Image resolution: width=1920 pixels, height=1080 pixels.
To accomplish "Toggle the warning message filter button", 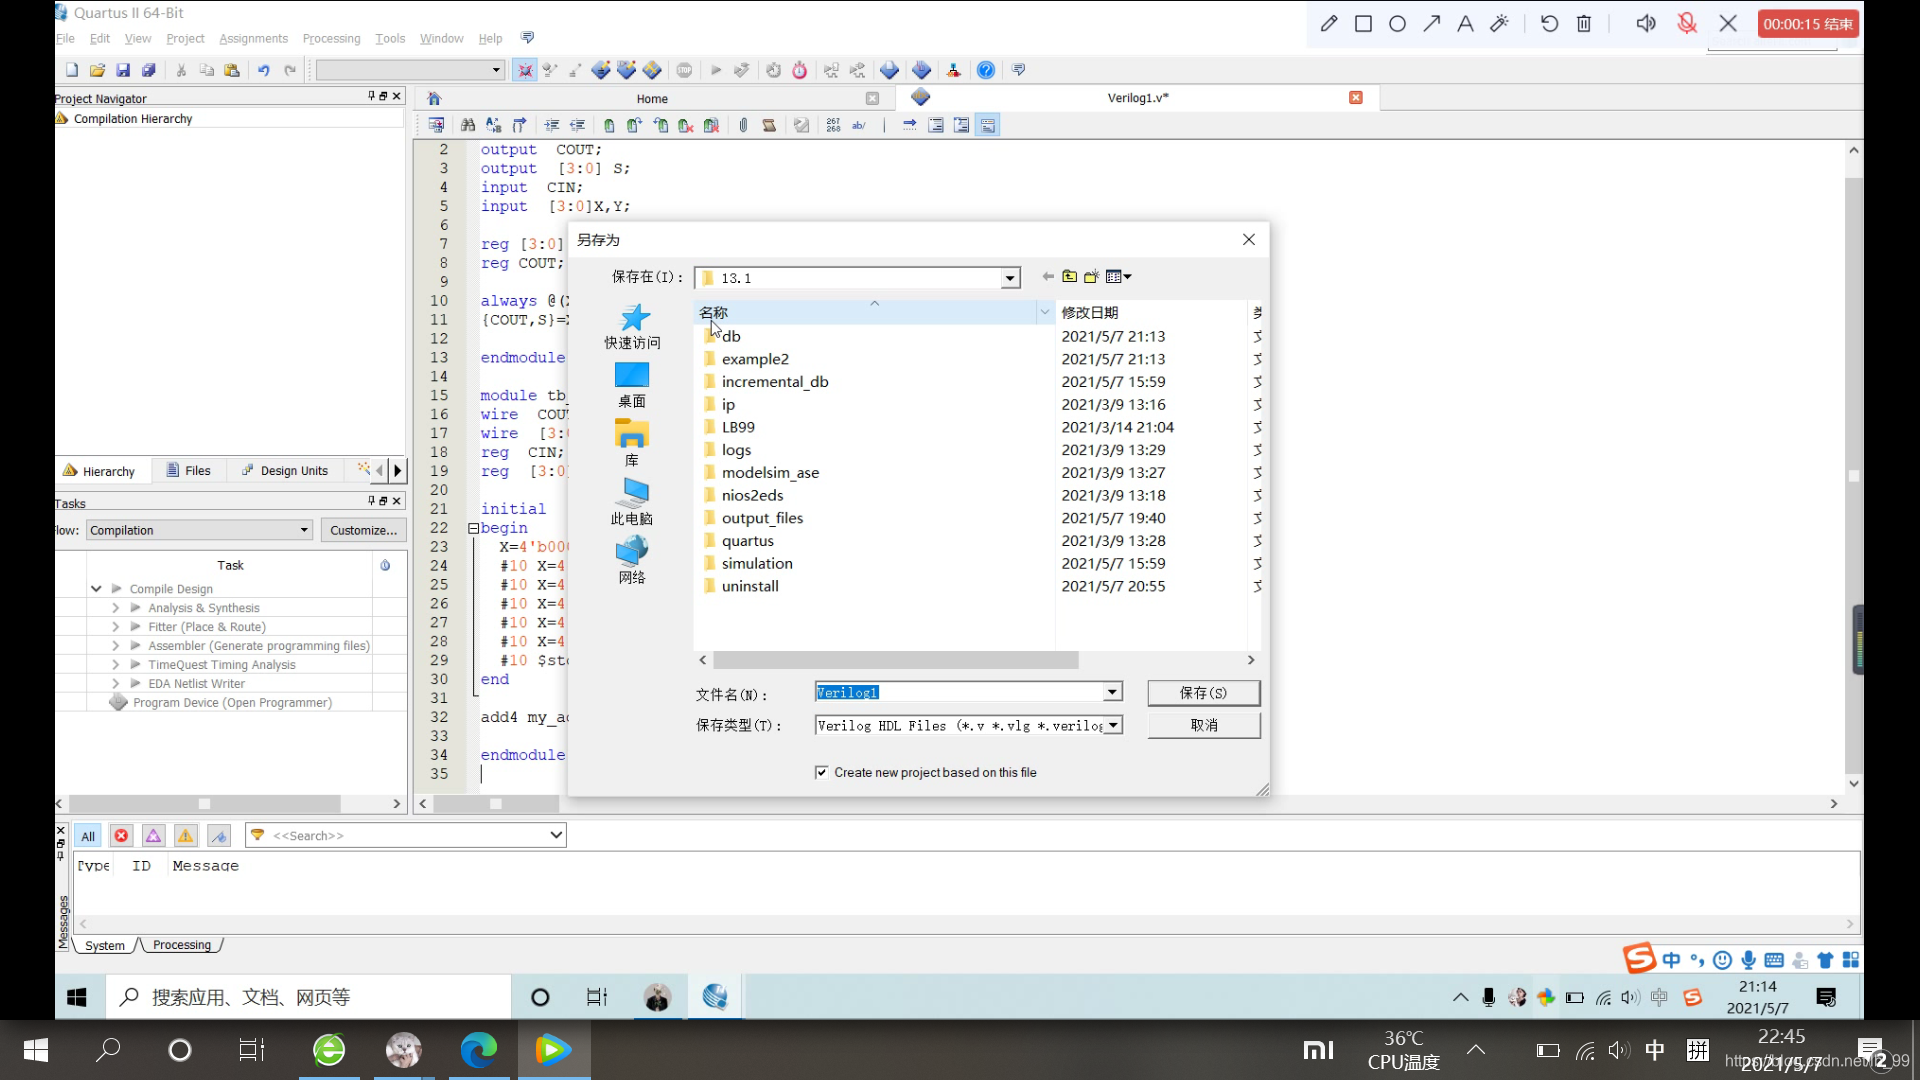I will [x=185, y=836].
